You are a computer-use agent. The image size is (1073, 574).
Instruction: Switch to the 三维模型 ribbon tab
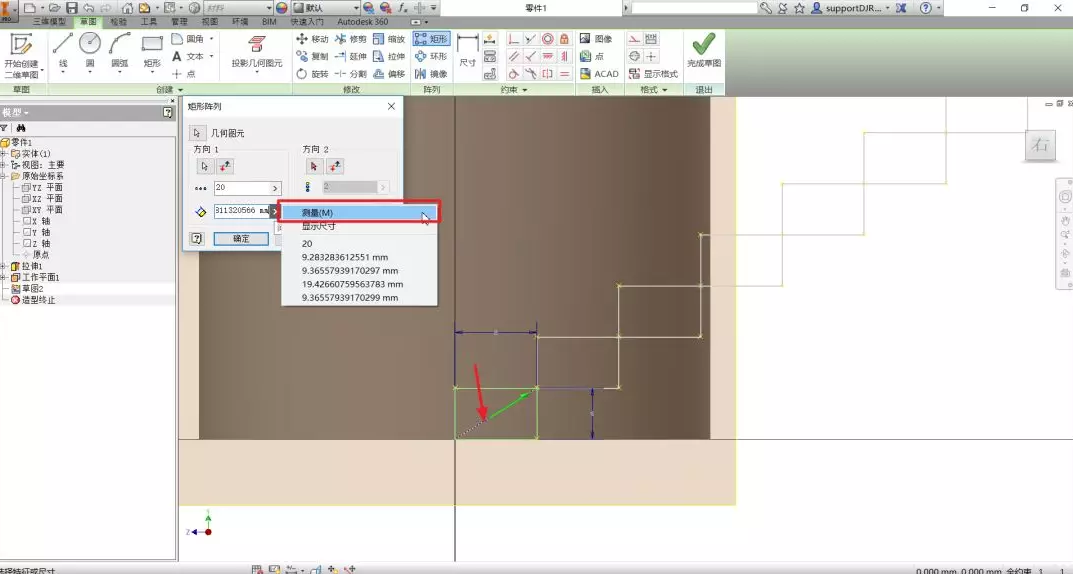pyautogui.click(x=49, y=22)
